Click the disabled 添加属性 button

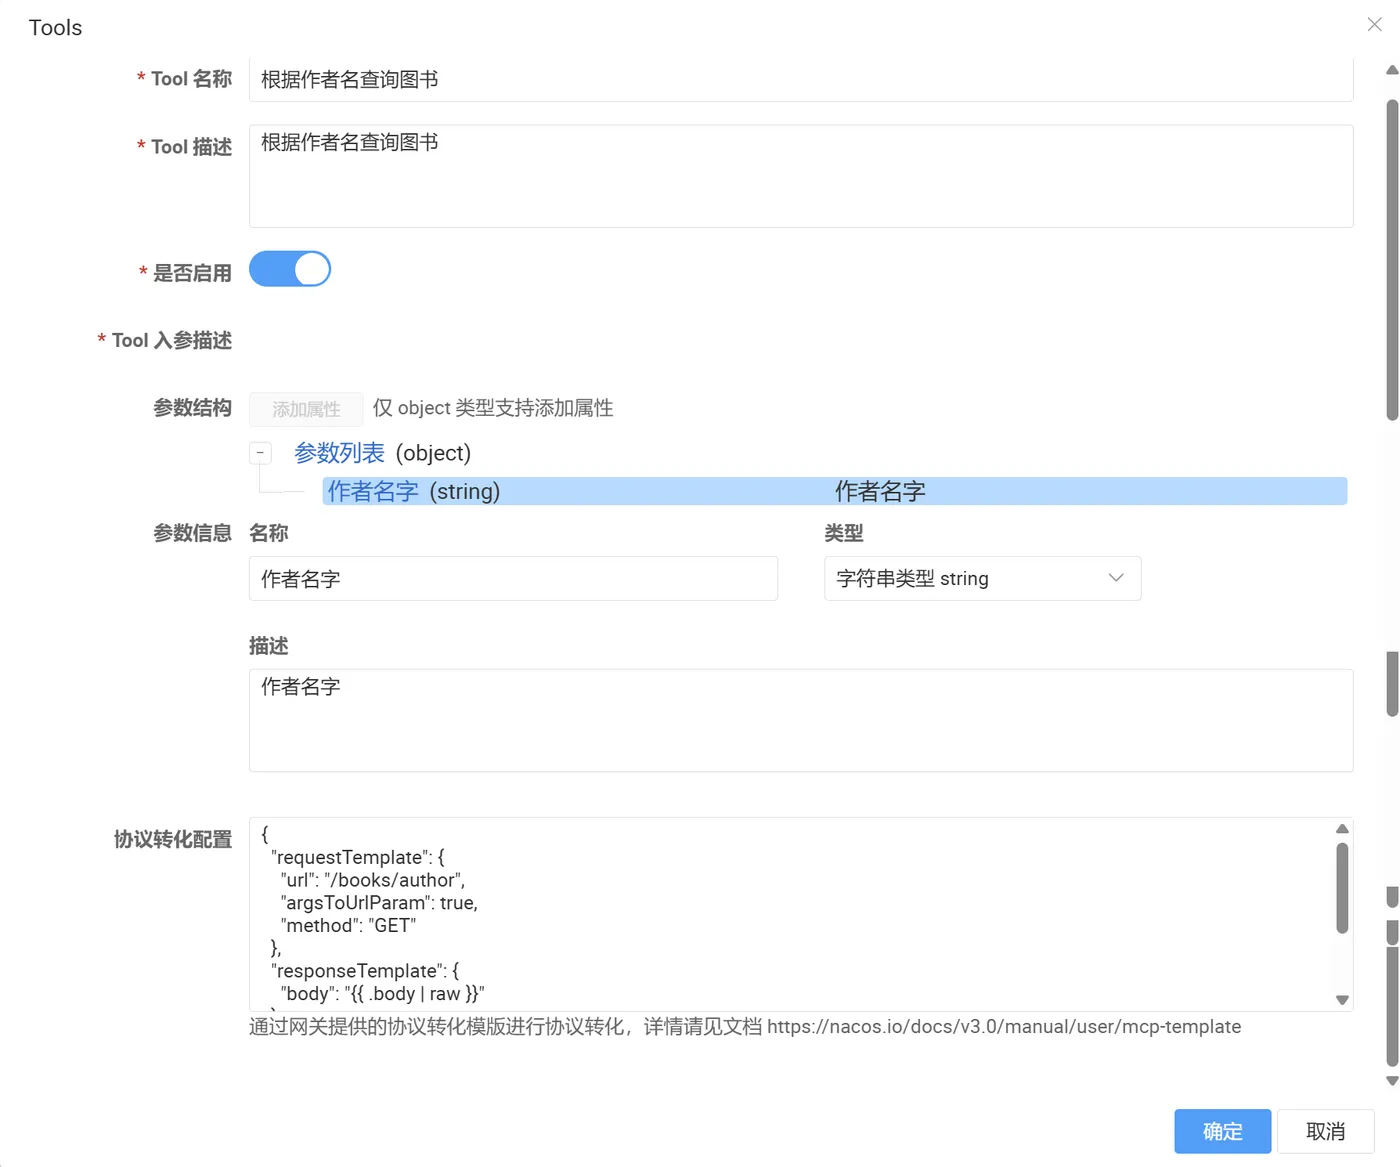(x=306, y=409)
